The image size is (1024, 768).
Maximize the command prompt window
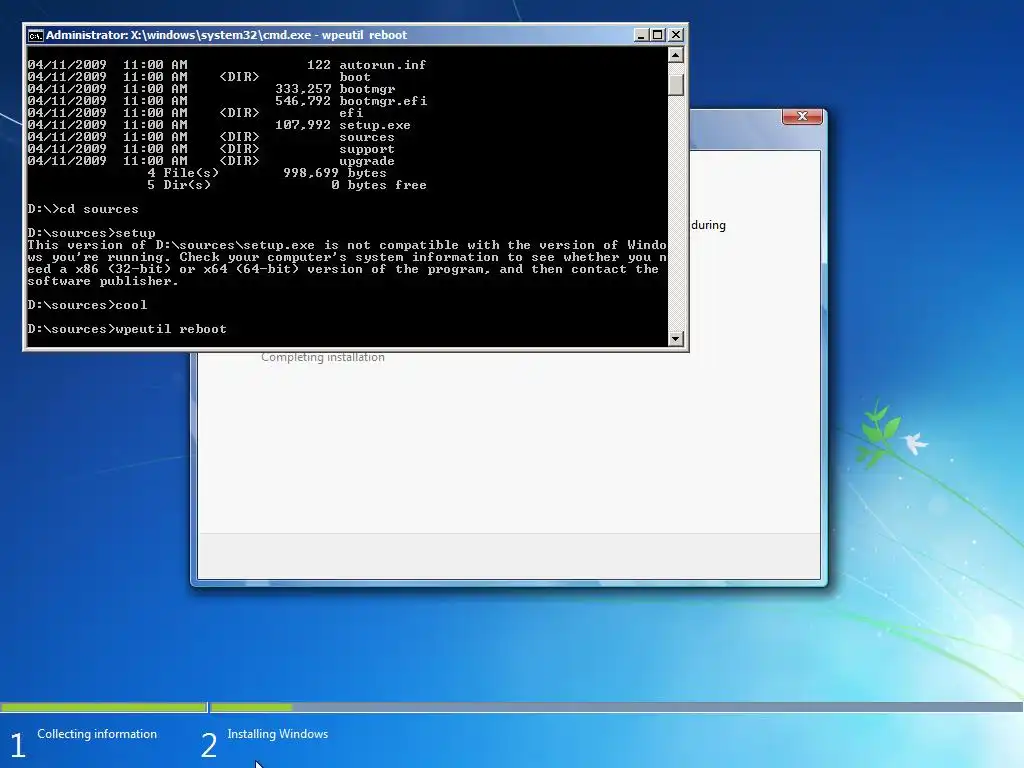[658, 35]
